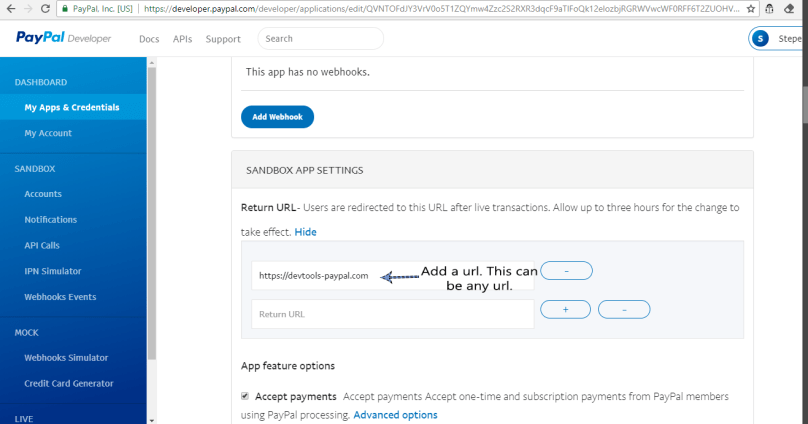The image size is (808, 424).
Task: Open the Docs menu
Action: pyautogui.click(x=149, y=39)
